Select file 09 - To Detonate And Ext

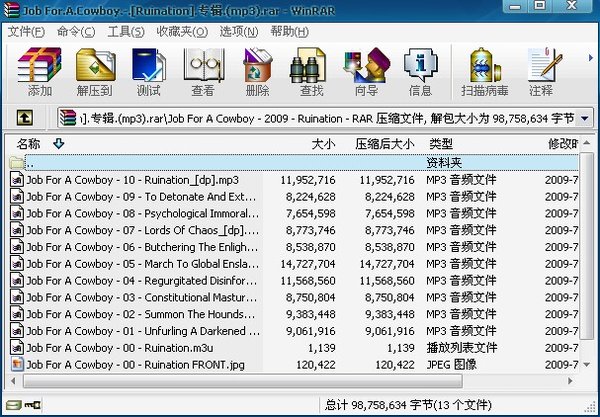[x=141, y=197]
